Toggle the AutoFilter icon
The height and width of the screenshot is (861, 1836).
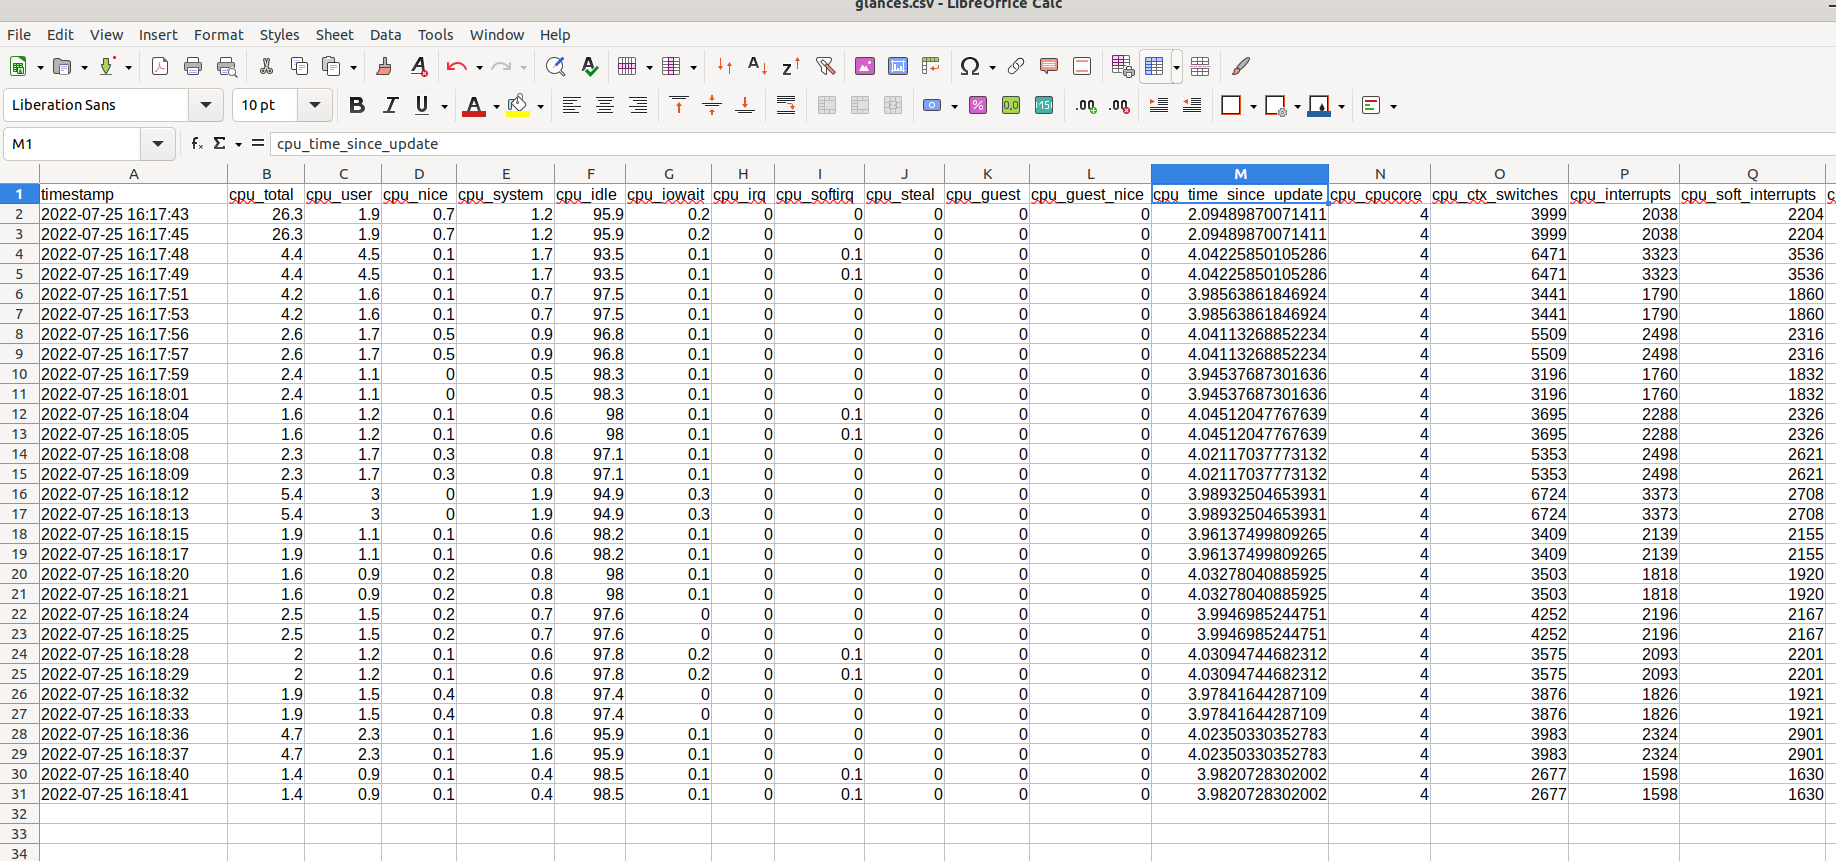coord(825,67)
